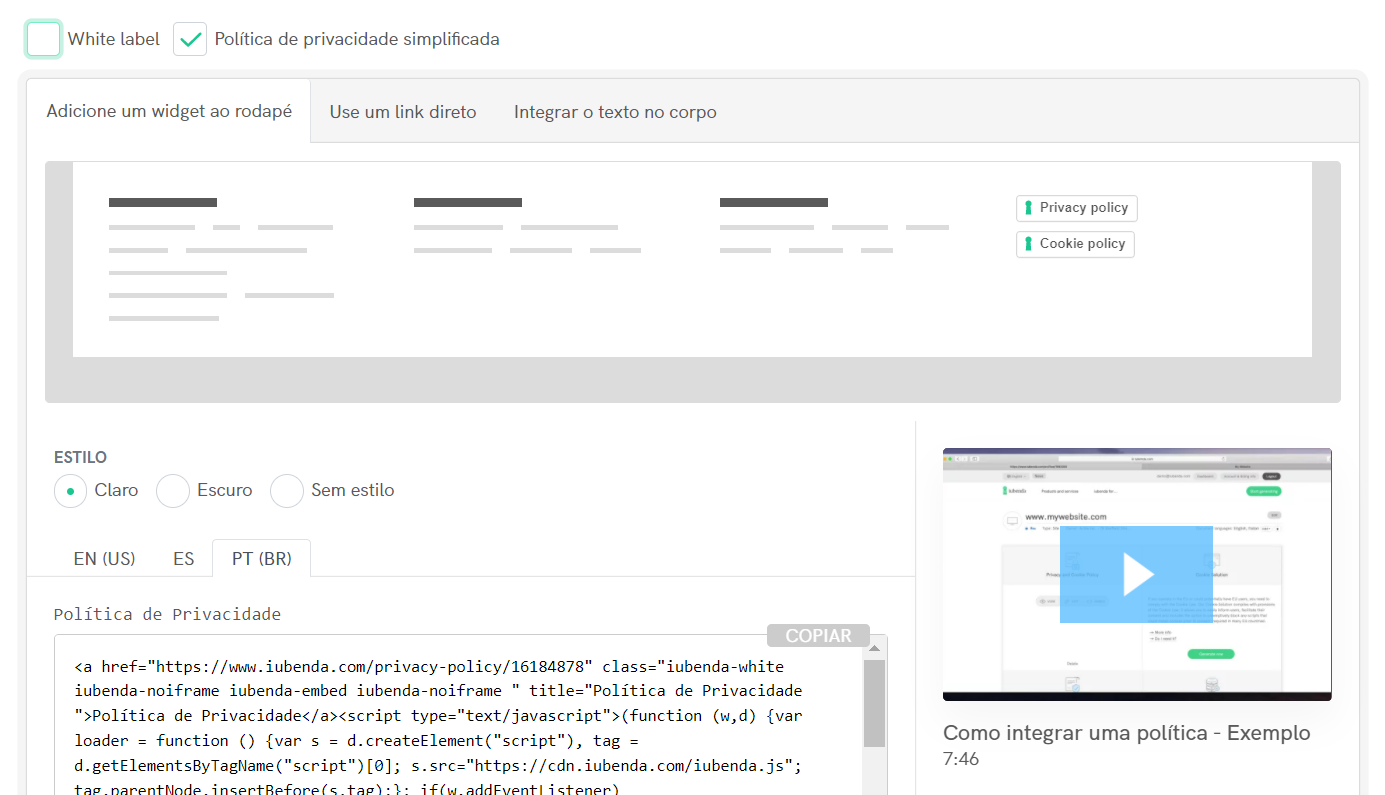
Task: Choose the Escuro style option
Action: point(173,491)
